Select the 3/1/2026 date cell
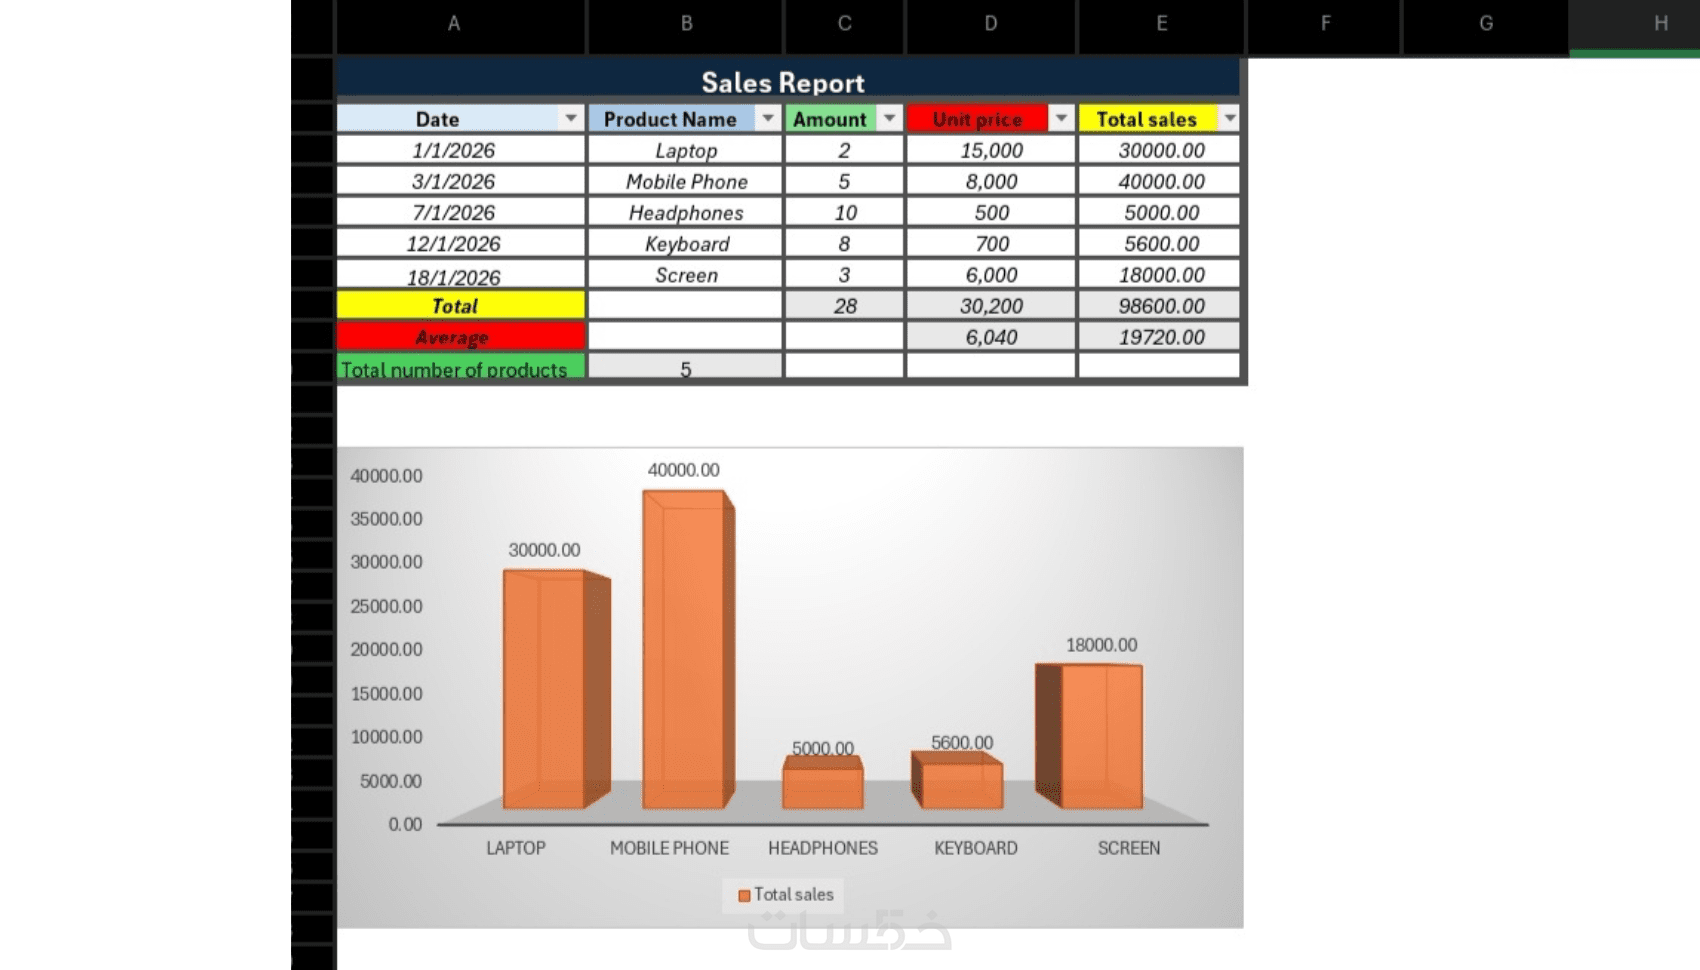The width and height of the screenshot is (1700, 970). (460, 181)
